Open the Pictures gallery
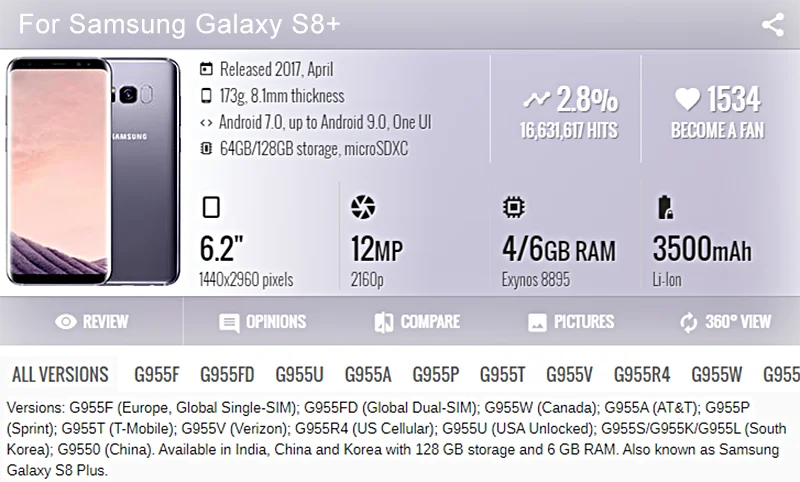The width and height of the screenshot is (800, 482). point(571,322)
